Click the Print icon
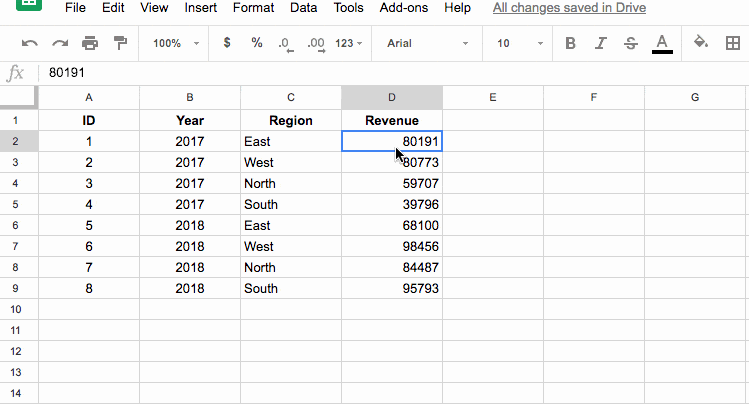 (x=90, y=43)
